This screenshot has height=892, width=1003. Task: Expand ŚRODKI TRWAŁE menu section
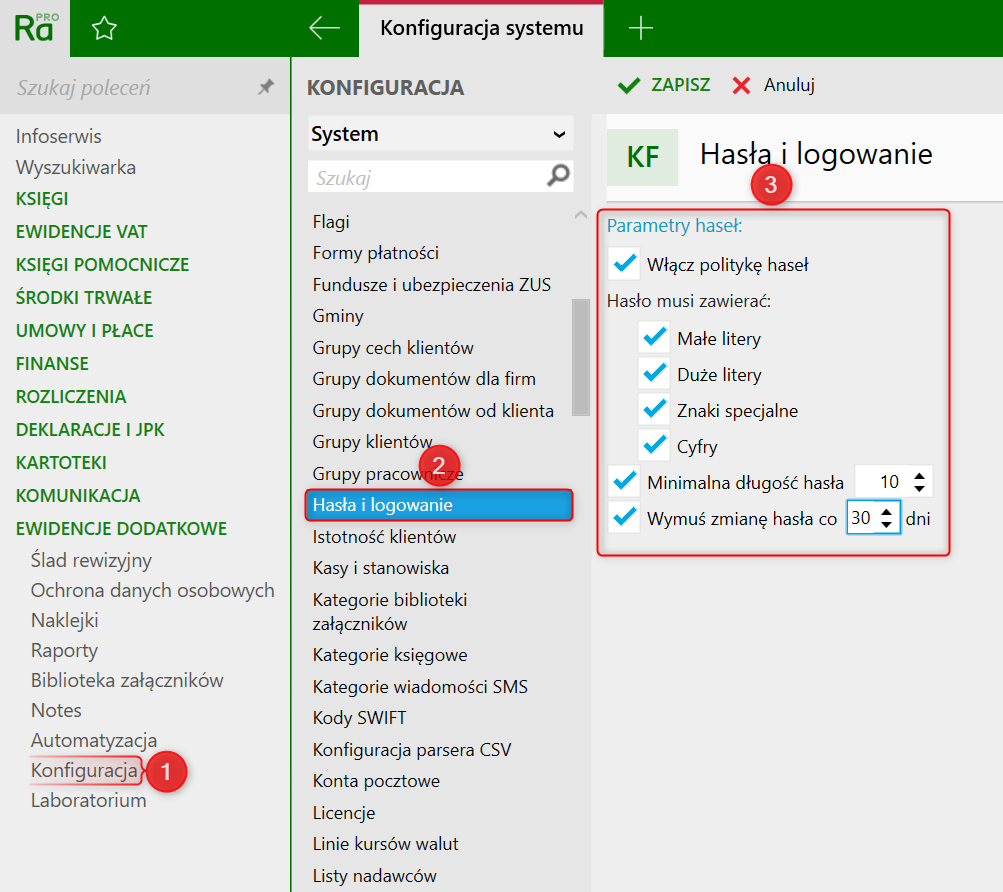[84, 298]
